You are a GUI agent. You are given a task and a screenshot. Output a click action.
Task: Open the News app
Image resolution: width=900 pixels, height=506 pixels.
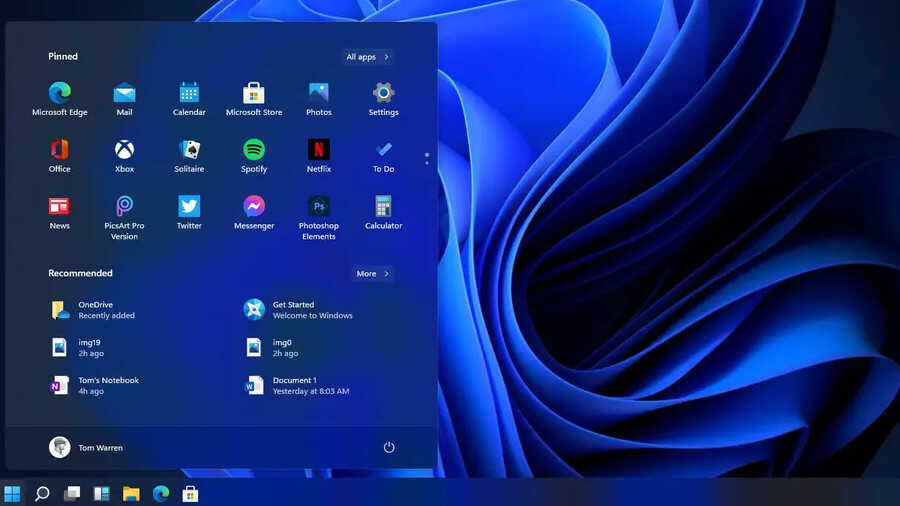(60, 213)
